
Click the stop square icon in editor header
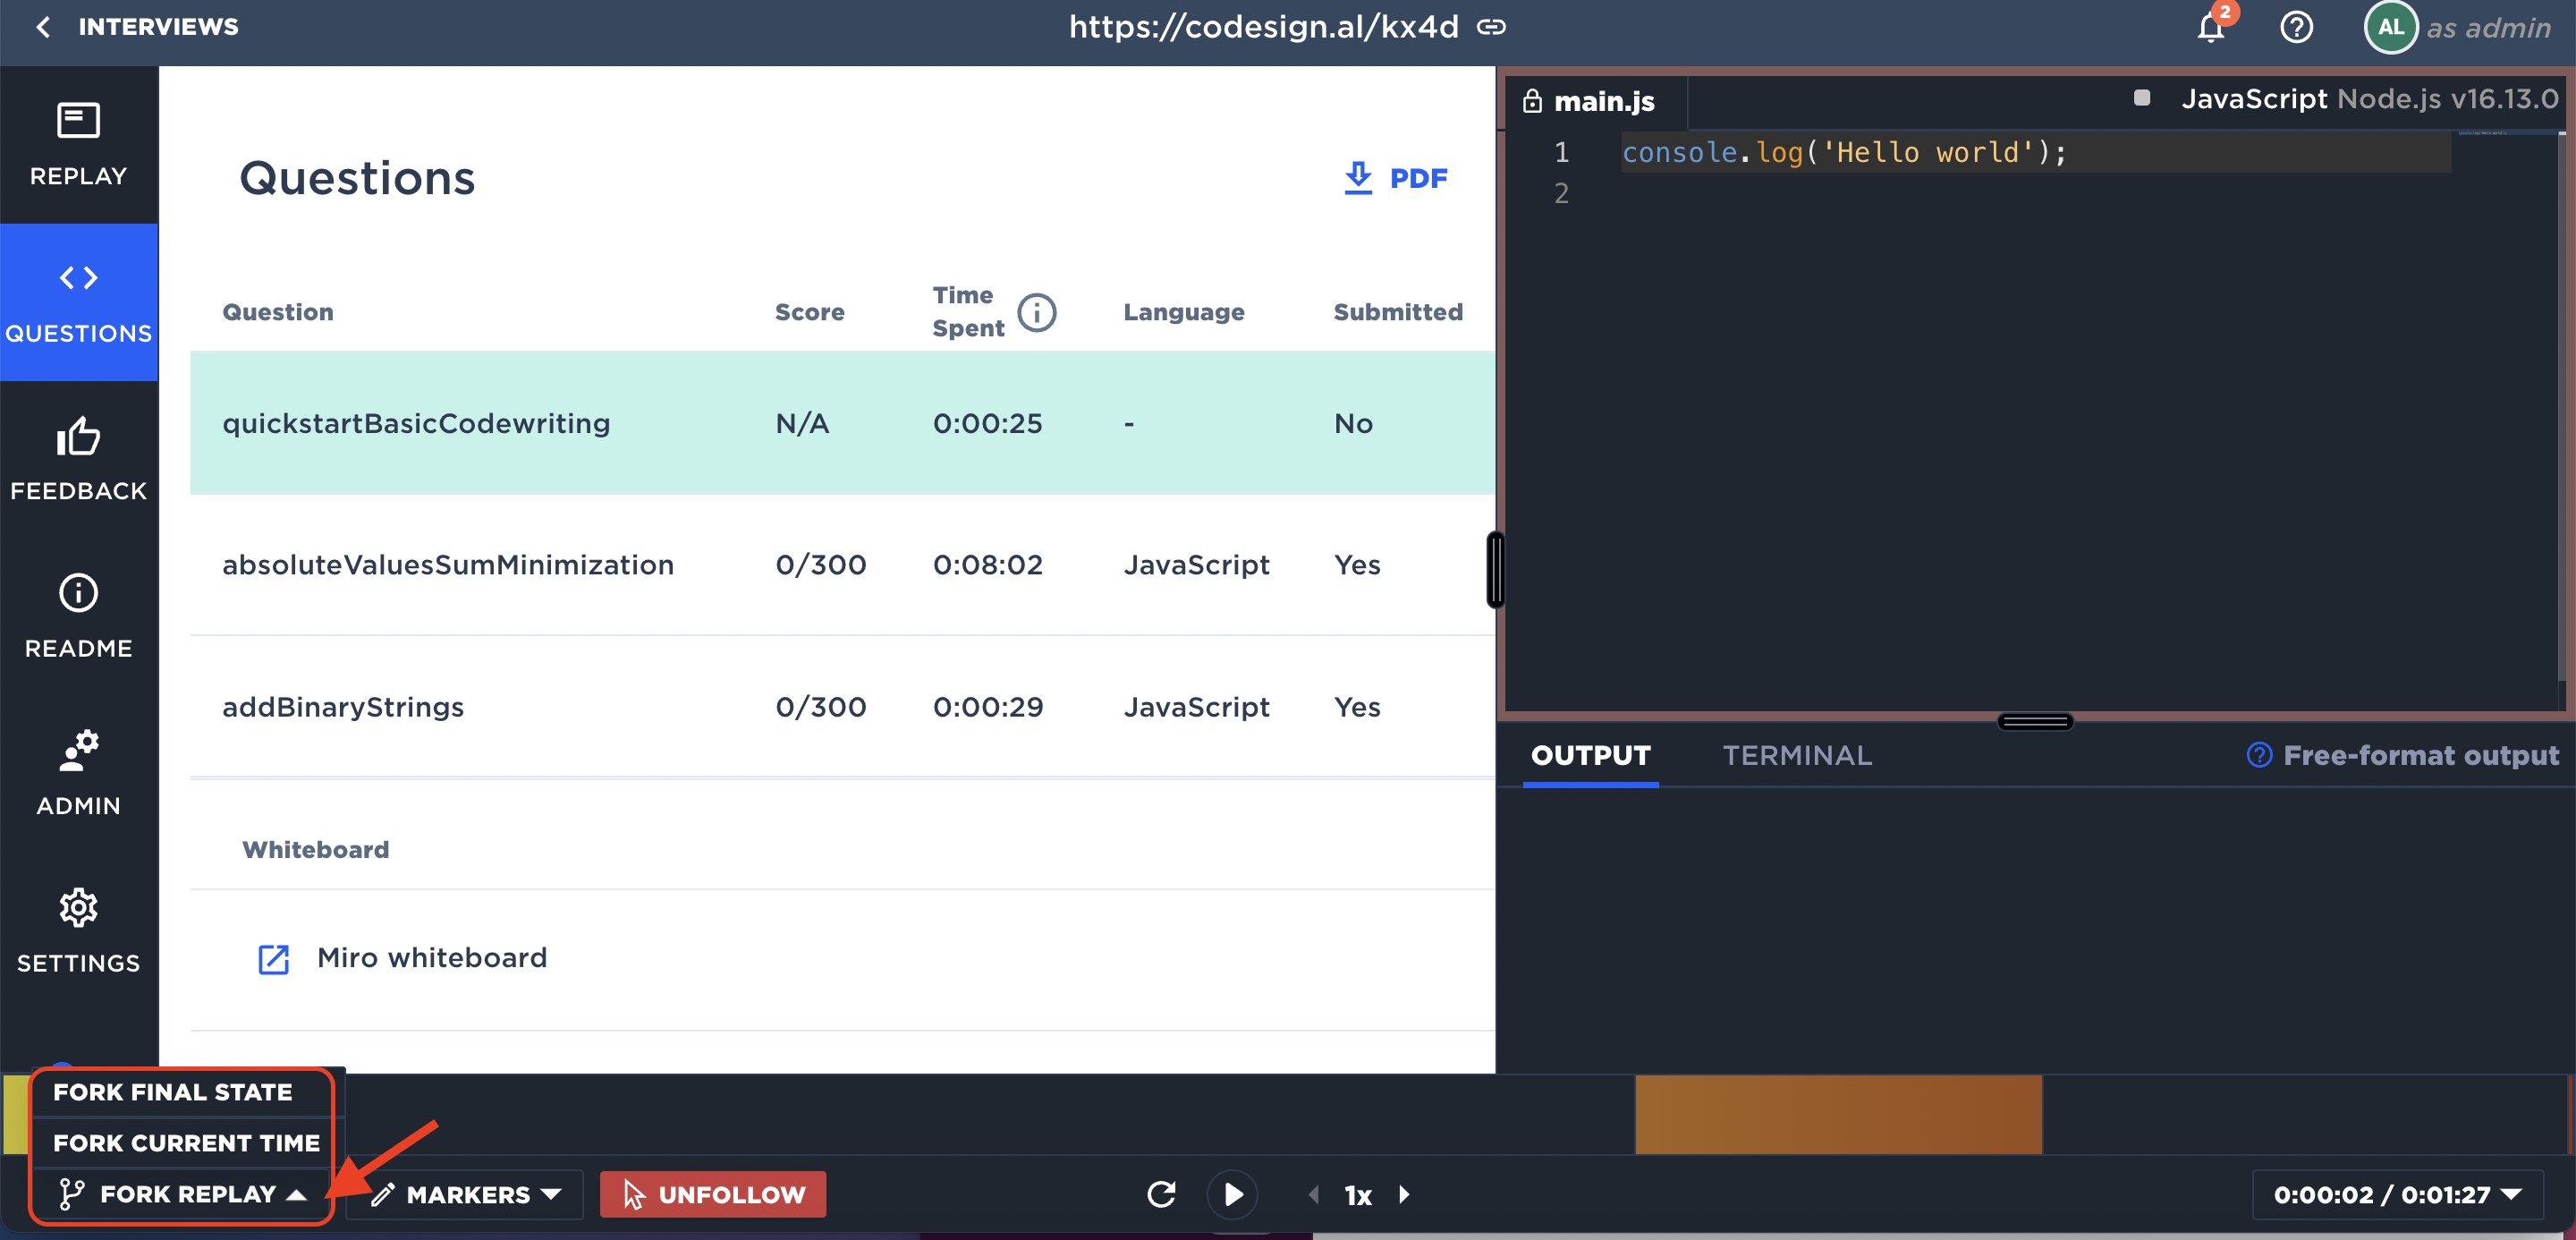click(x=2142, y=98)
